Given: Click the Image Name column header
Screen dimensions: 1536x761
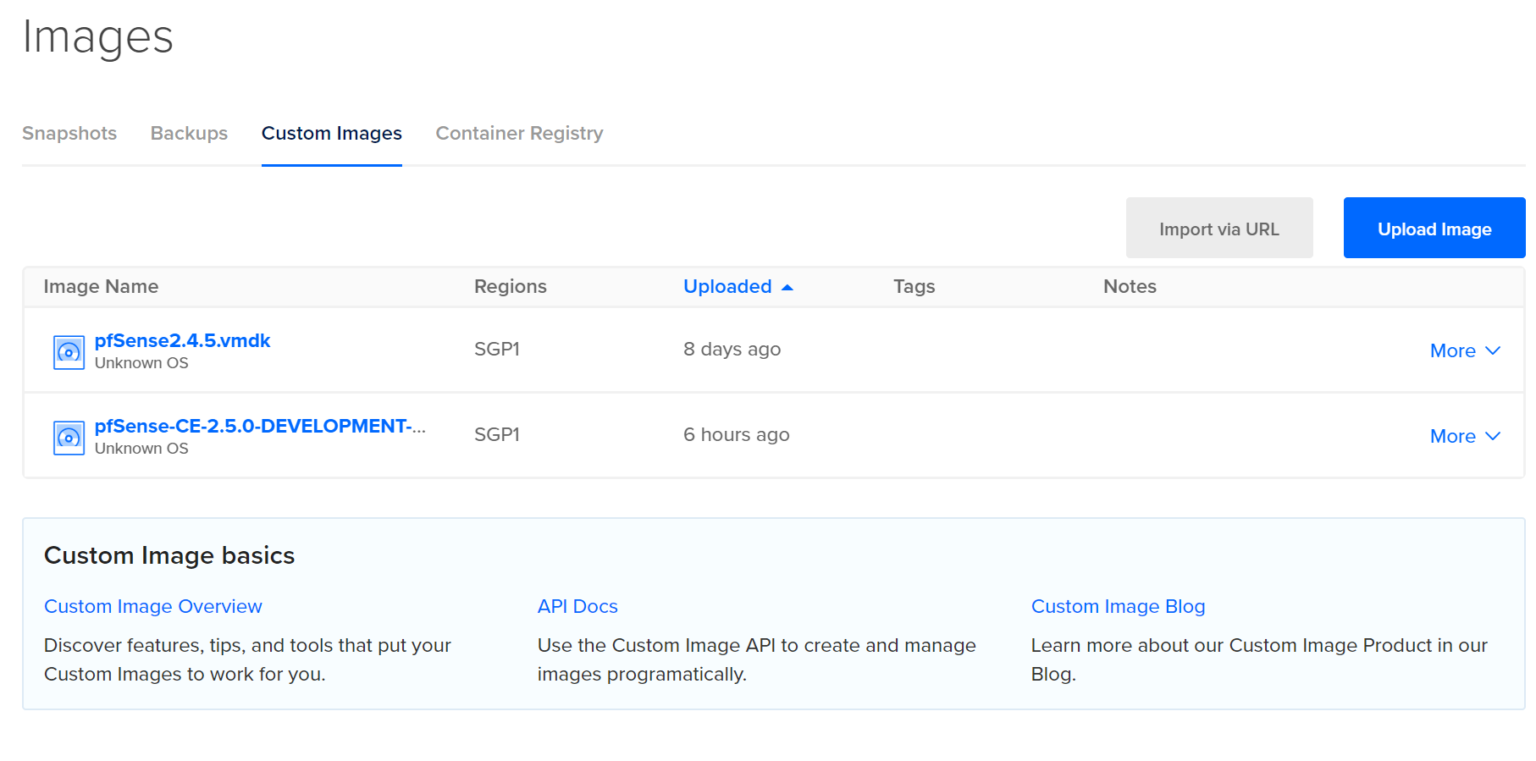Looking at the screenshot, I should coord(101,286).
